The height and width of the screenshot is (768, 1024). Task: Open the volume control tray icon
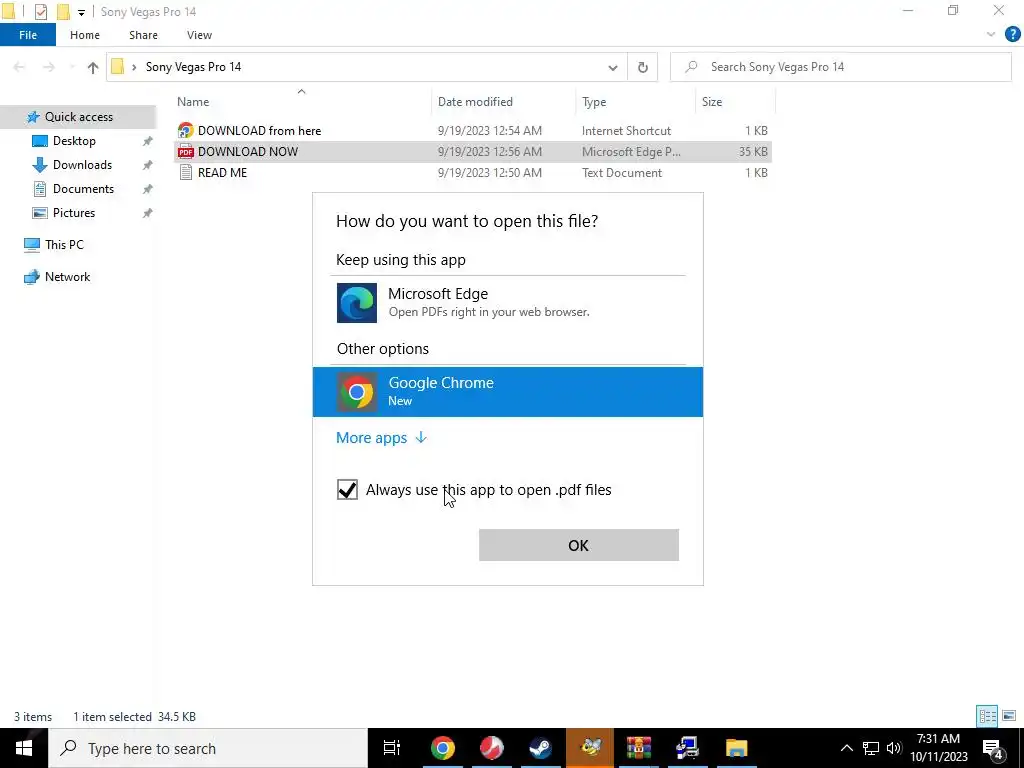coord(894,748)
